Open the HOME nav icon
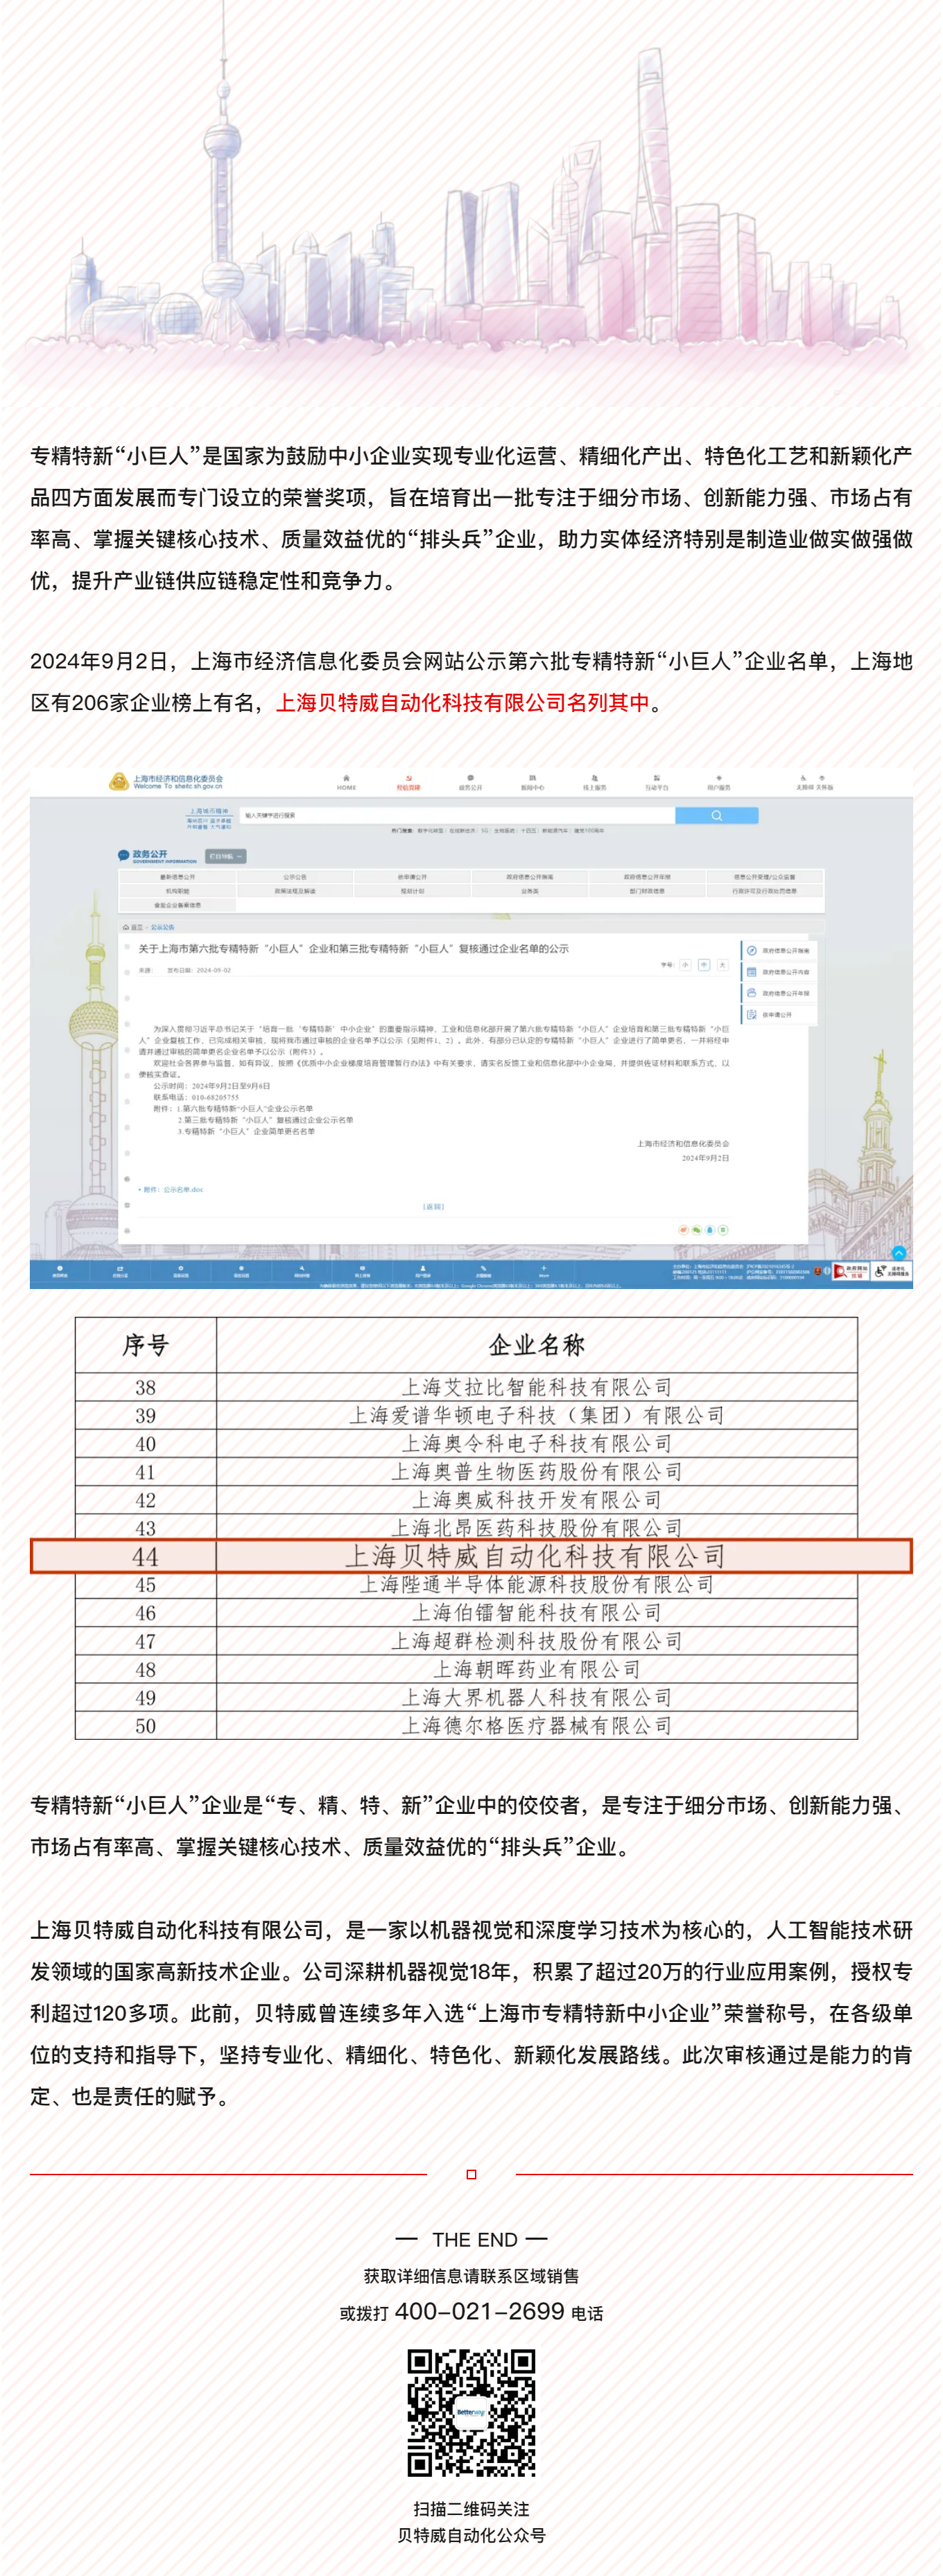The image size is (943, 2576). 346,781
